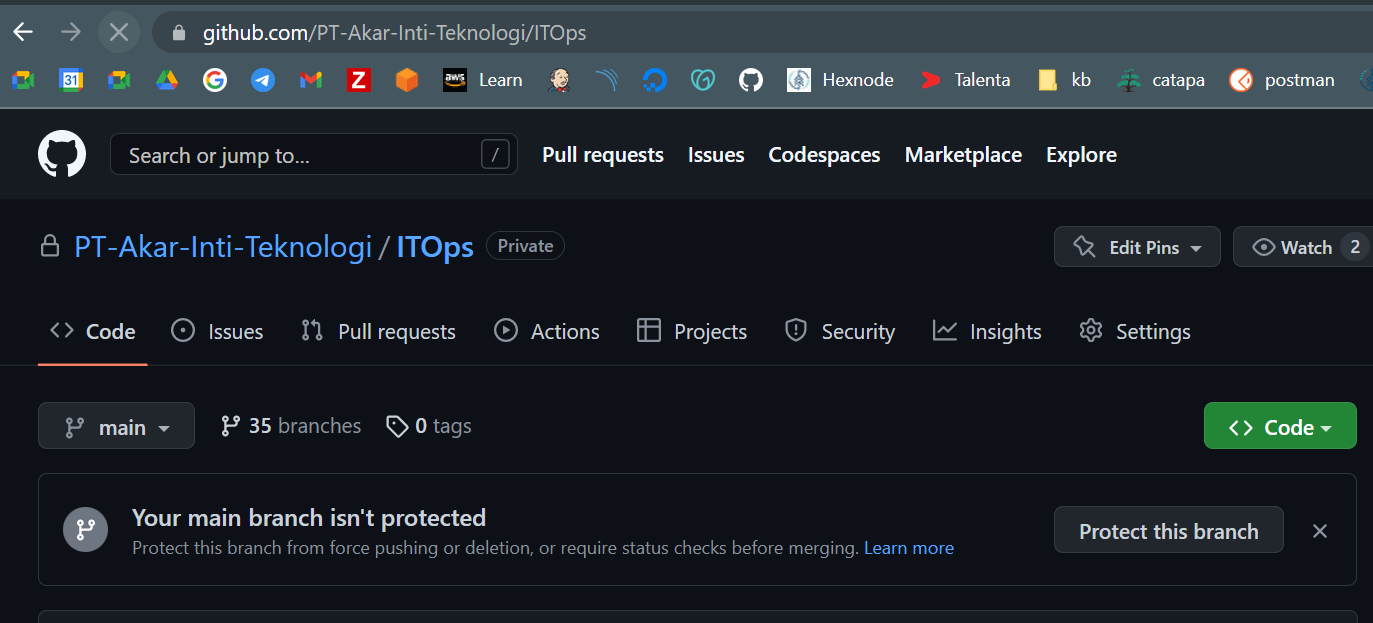Click the Search or jump to field
The width and height of the screenshot is (1373, 623).
click(313, 154)
